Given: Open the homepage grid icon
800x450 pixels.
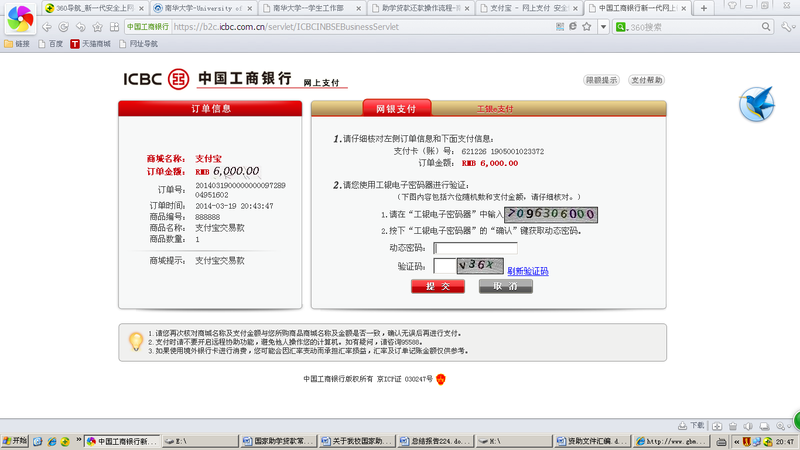Looking at the screenshot, I should point(115,27).
